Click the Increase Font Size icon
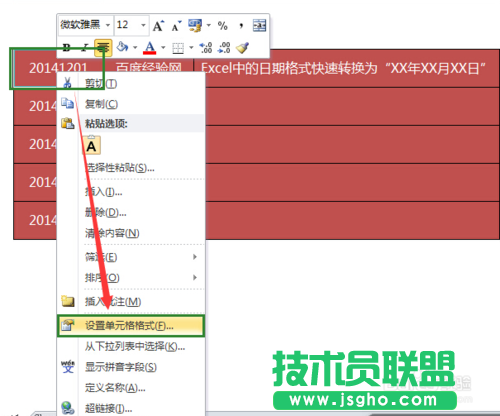Image resolution: width=500 pixels, height=416 pixels. (158, 26)
